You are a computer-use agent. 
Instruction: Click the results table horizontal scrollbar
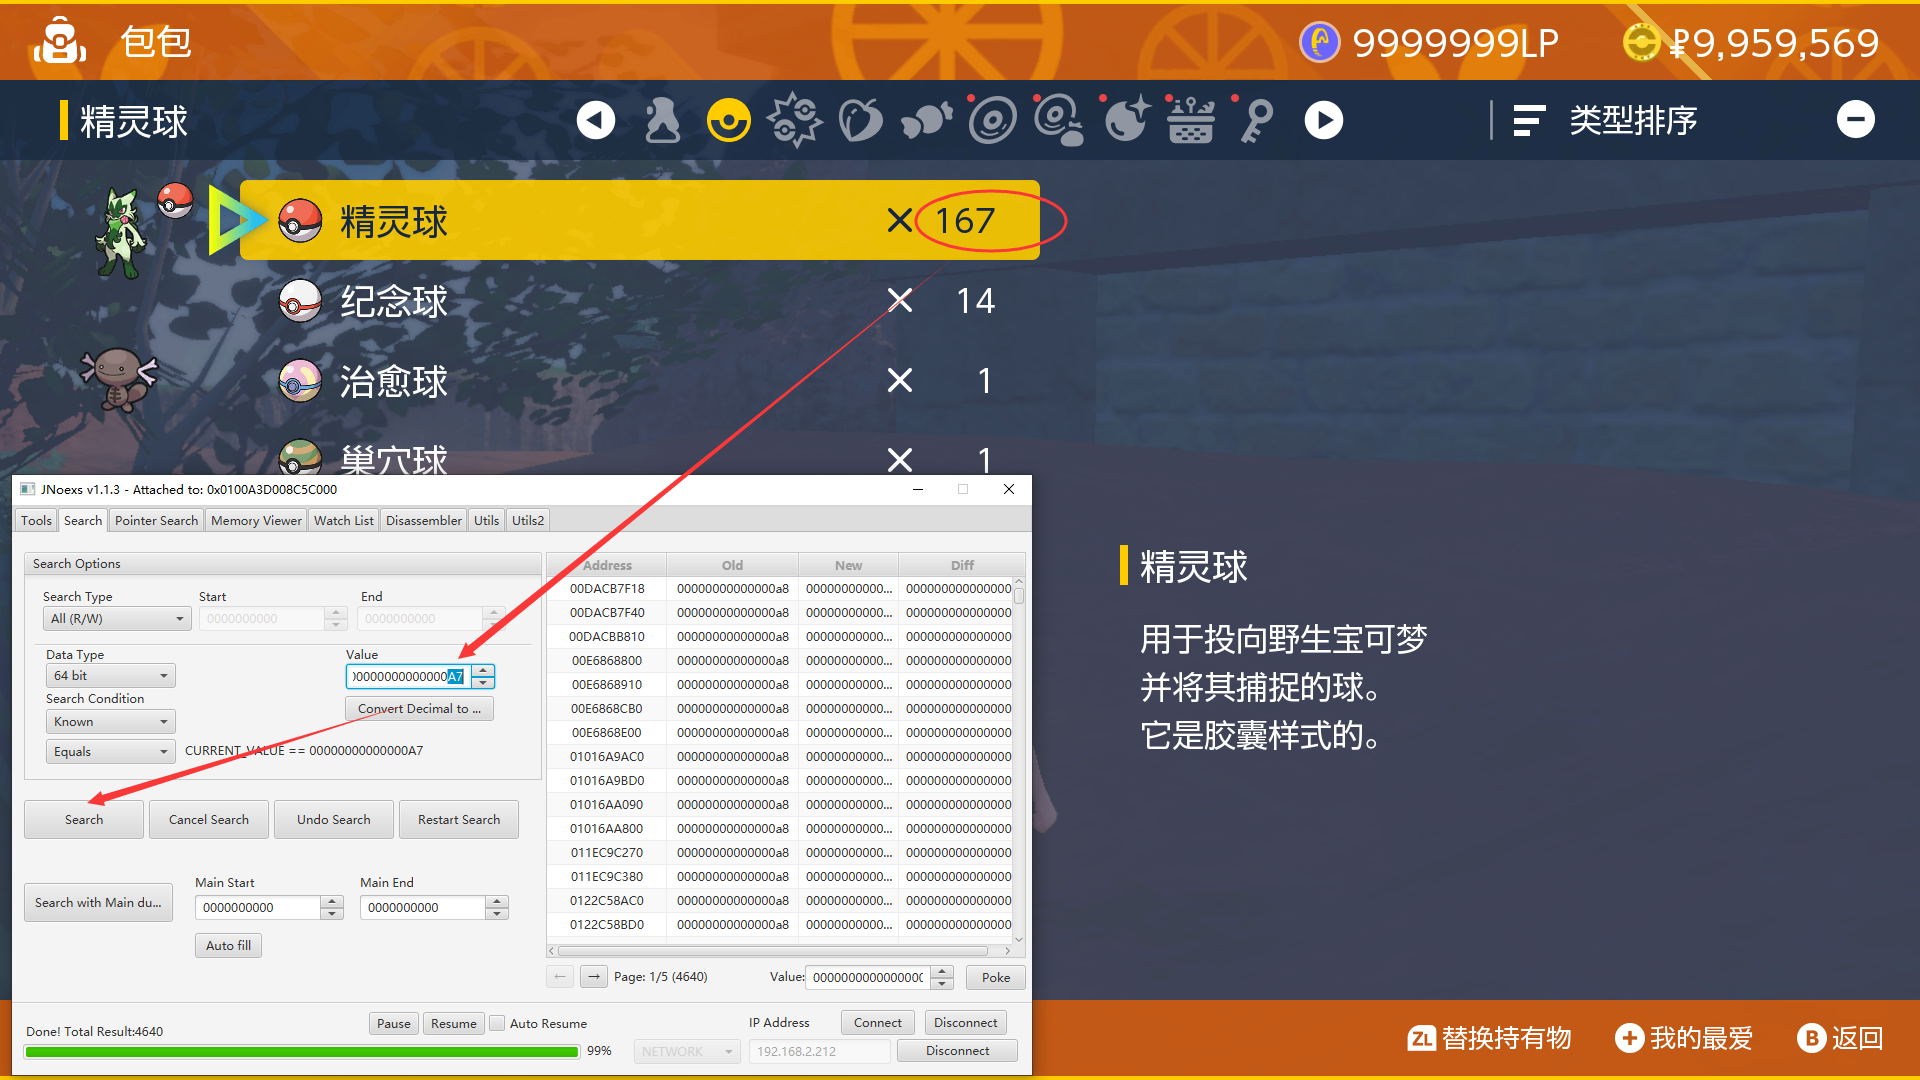780,951
